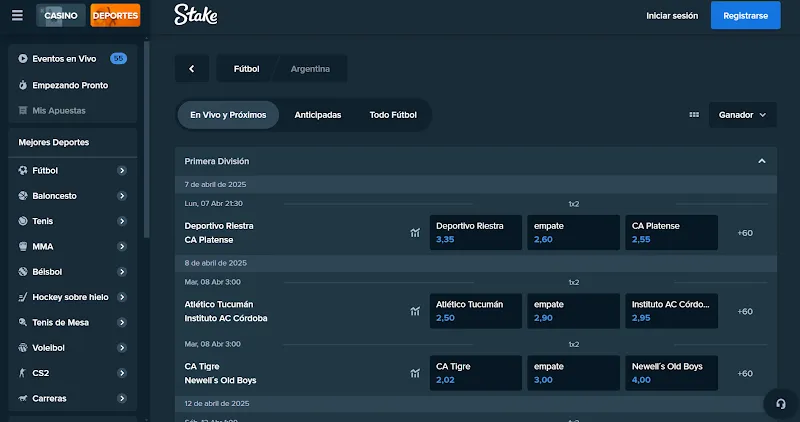Click the Fútbol ball icon in sidebar
The image size is (800, 422).
click(22, 170)
